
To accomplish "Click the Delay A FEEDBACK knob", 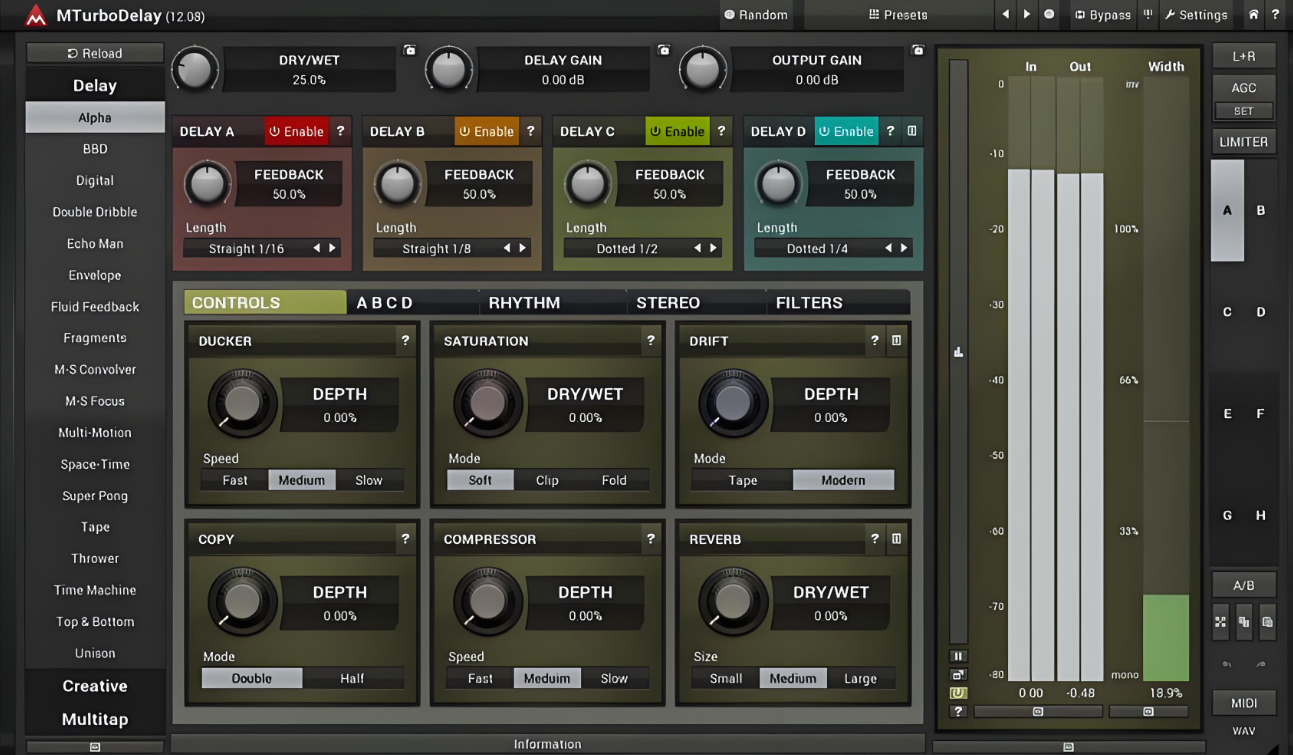I will (206, 185).
